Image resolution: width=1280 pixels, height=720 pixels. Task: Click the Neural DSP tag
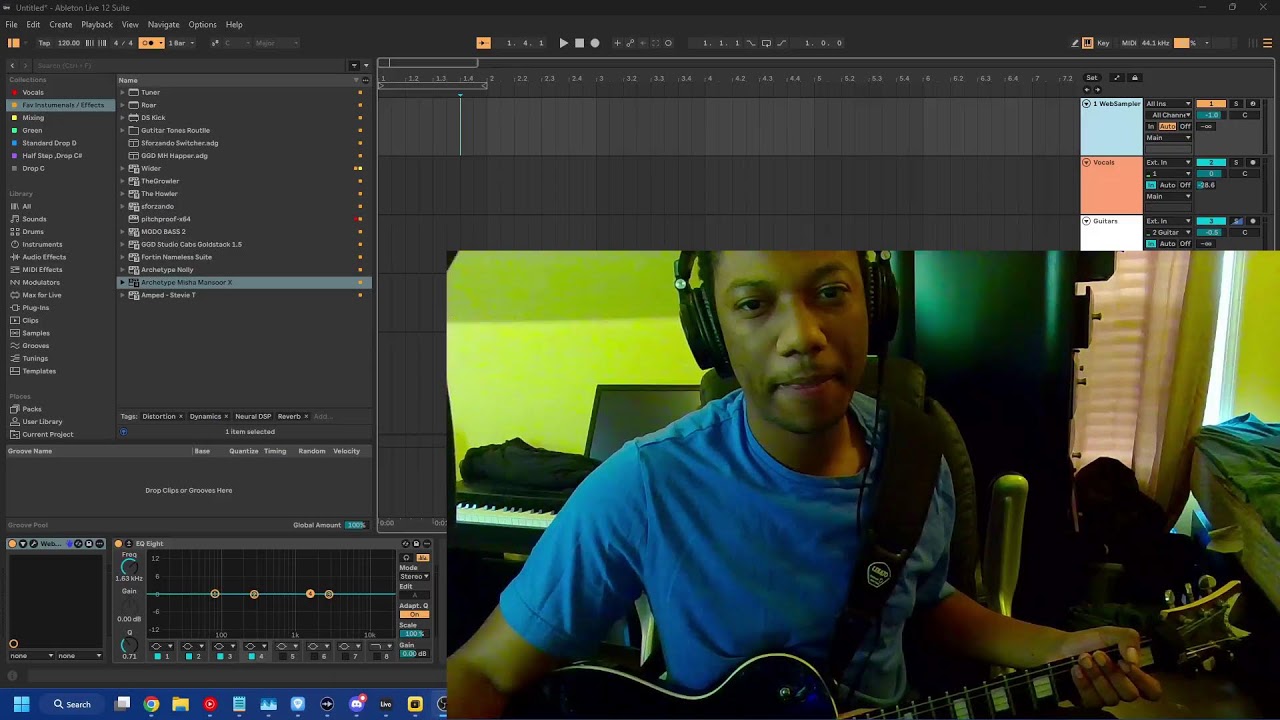252,416
